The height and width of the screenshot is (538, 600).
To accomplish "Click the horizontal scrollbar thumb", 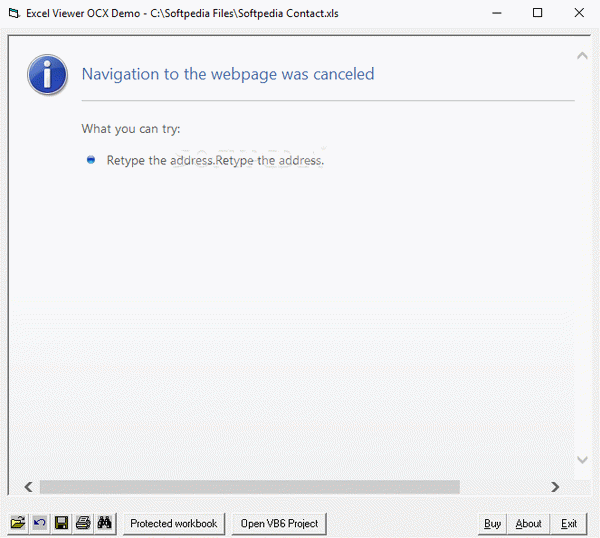I will 249,487.
